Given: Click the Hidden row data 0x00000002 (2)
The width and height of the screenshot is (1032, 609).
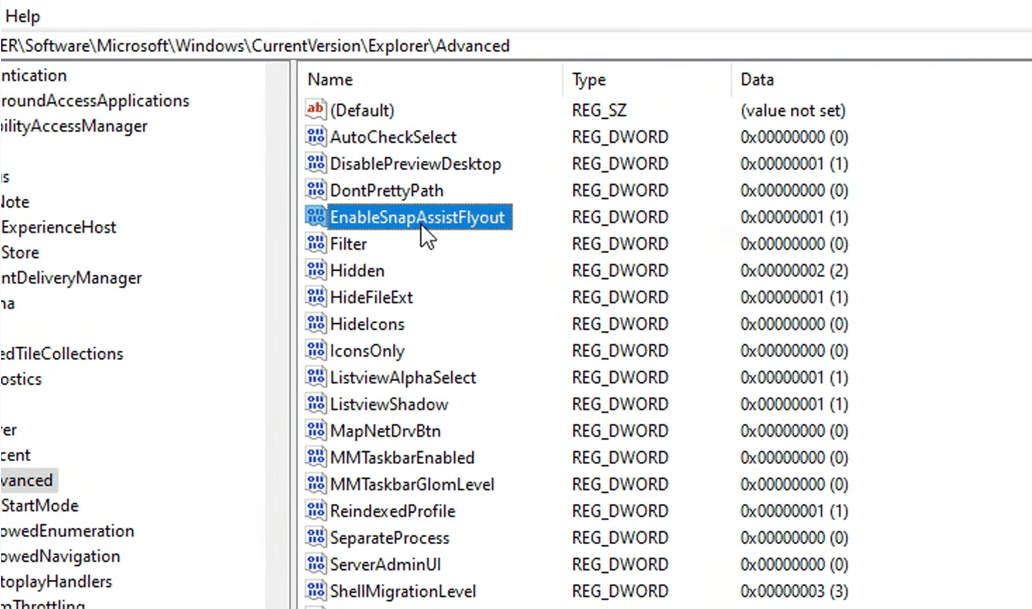Looking at the screenshot, I should pyautogui.click(x=794, y=271).
